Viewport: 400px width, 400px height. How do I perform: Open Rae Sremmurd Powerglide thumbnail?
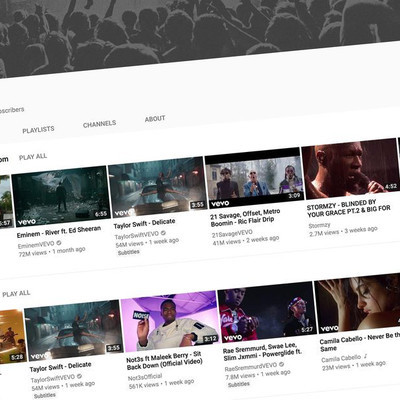coord(267,312)
